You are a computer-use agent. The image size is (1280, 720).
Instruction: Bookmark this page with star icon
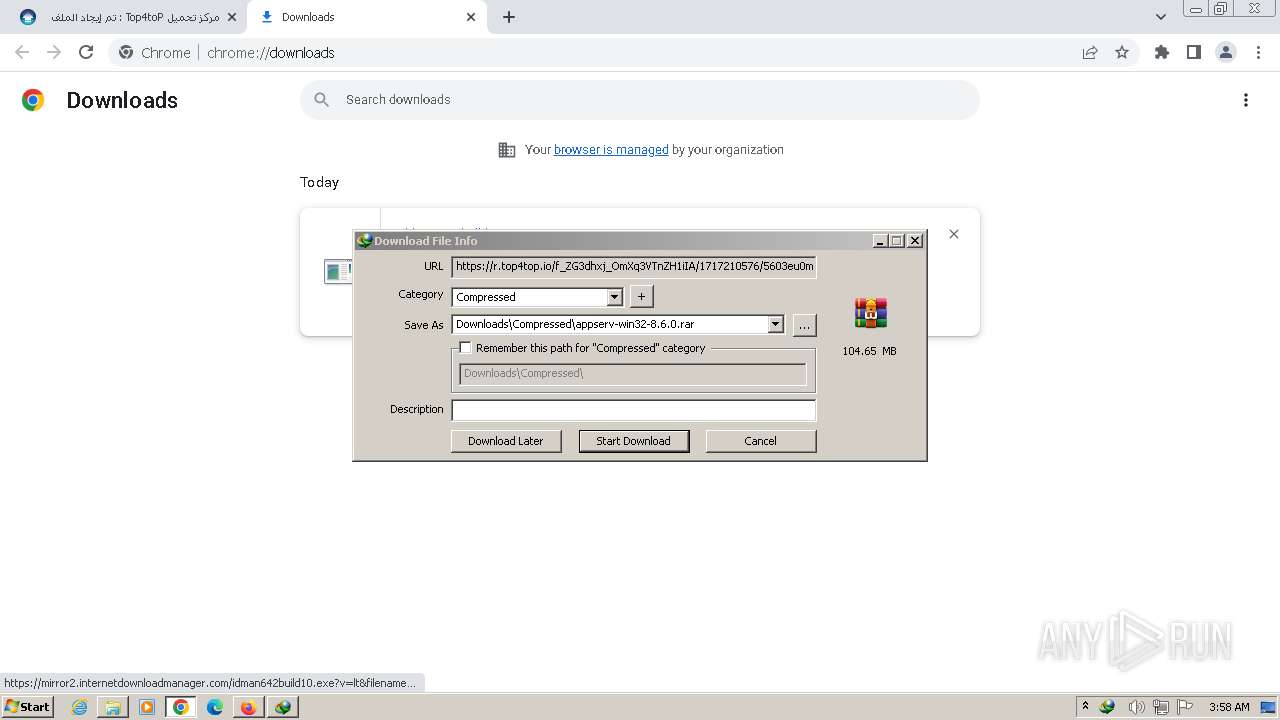(x=1122, y=53)
